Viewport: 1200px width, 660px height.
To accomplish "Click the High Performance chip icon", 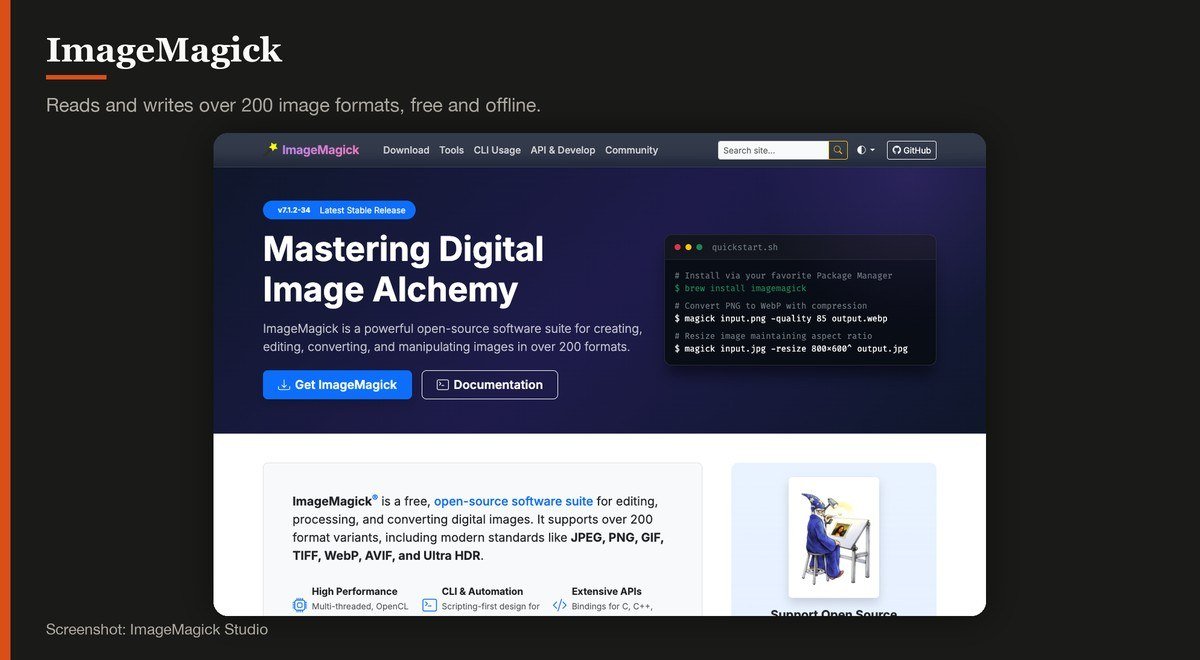I will [x=300, y=605].
